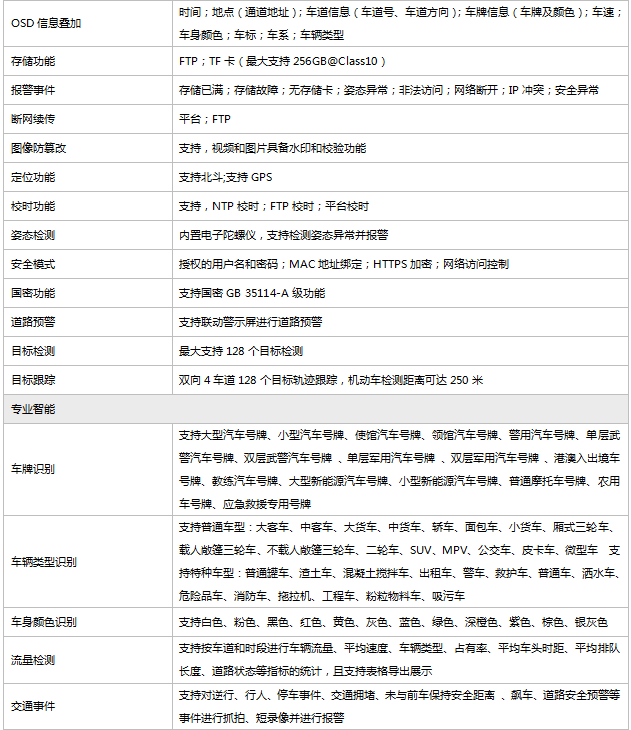Click the 交通事件 row label
This screenshot has height=730, width=631.
click(32, 706)
